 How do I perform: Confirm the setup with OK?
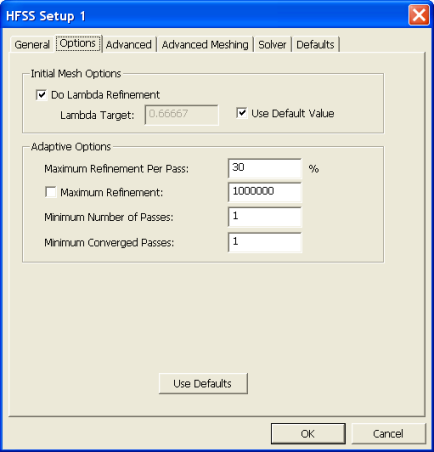tap(308, 434)
